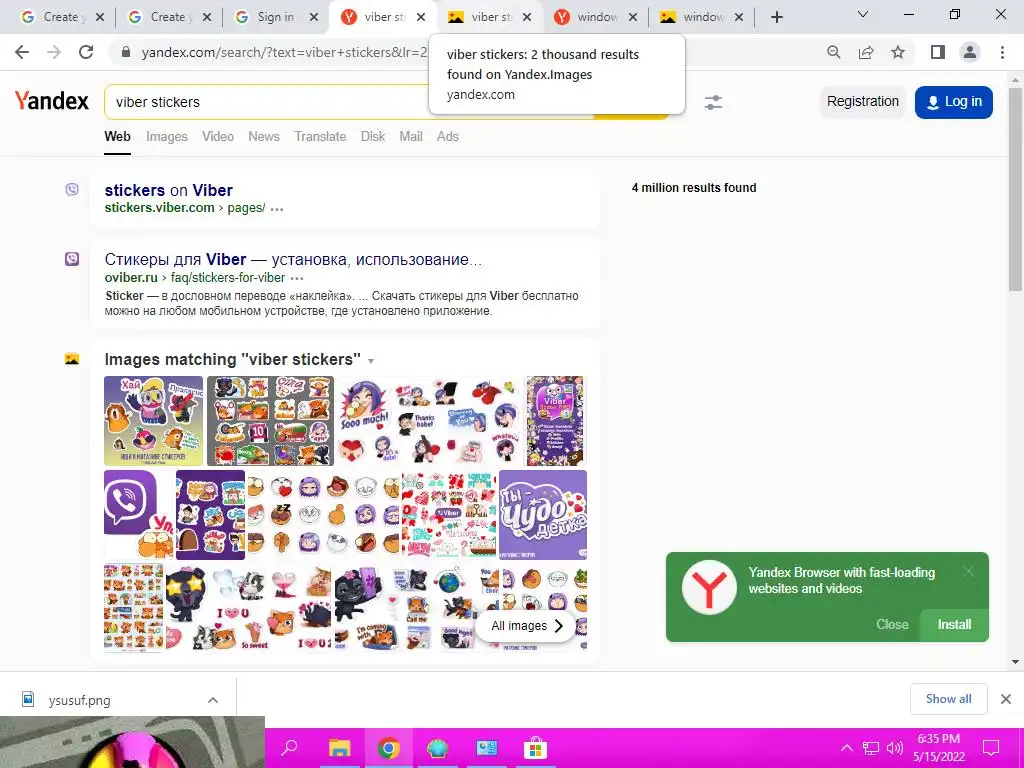Image resolution: width=1024 pixels, height=768 pixels.
Task: Click the page vertical scrollbar
Action: click(x=1016, y=187)
